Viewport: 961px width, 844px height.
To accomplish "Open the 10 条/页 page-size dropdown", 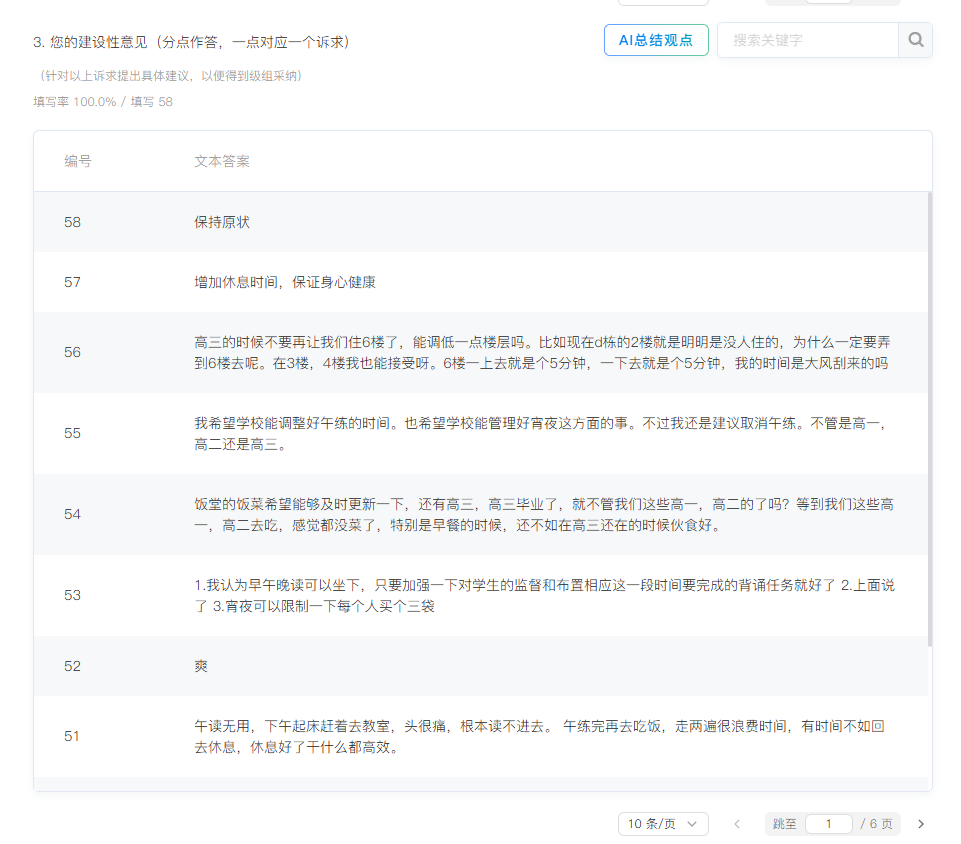I will 663,824.
